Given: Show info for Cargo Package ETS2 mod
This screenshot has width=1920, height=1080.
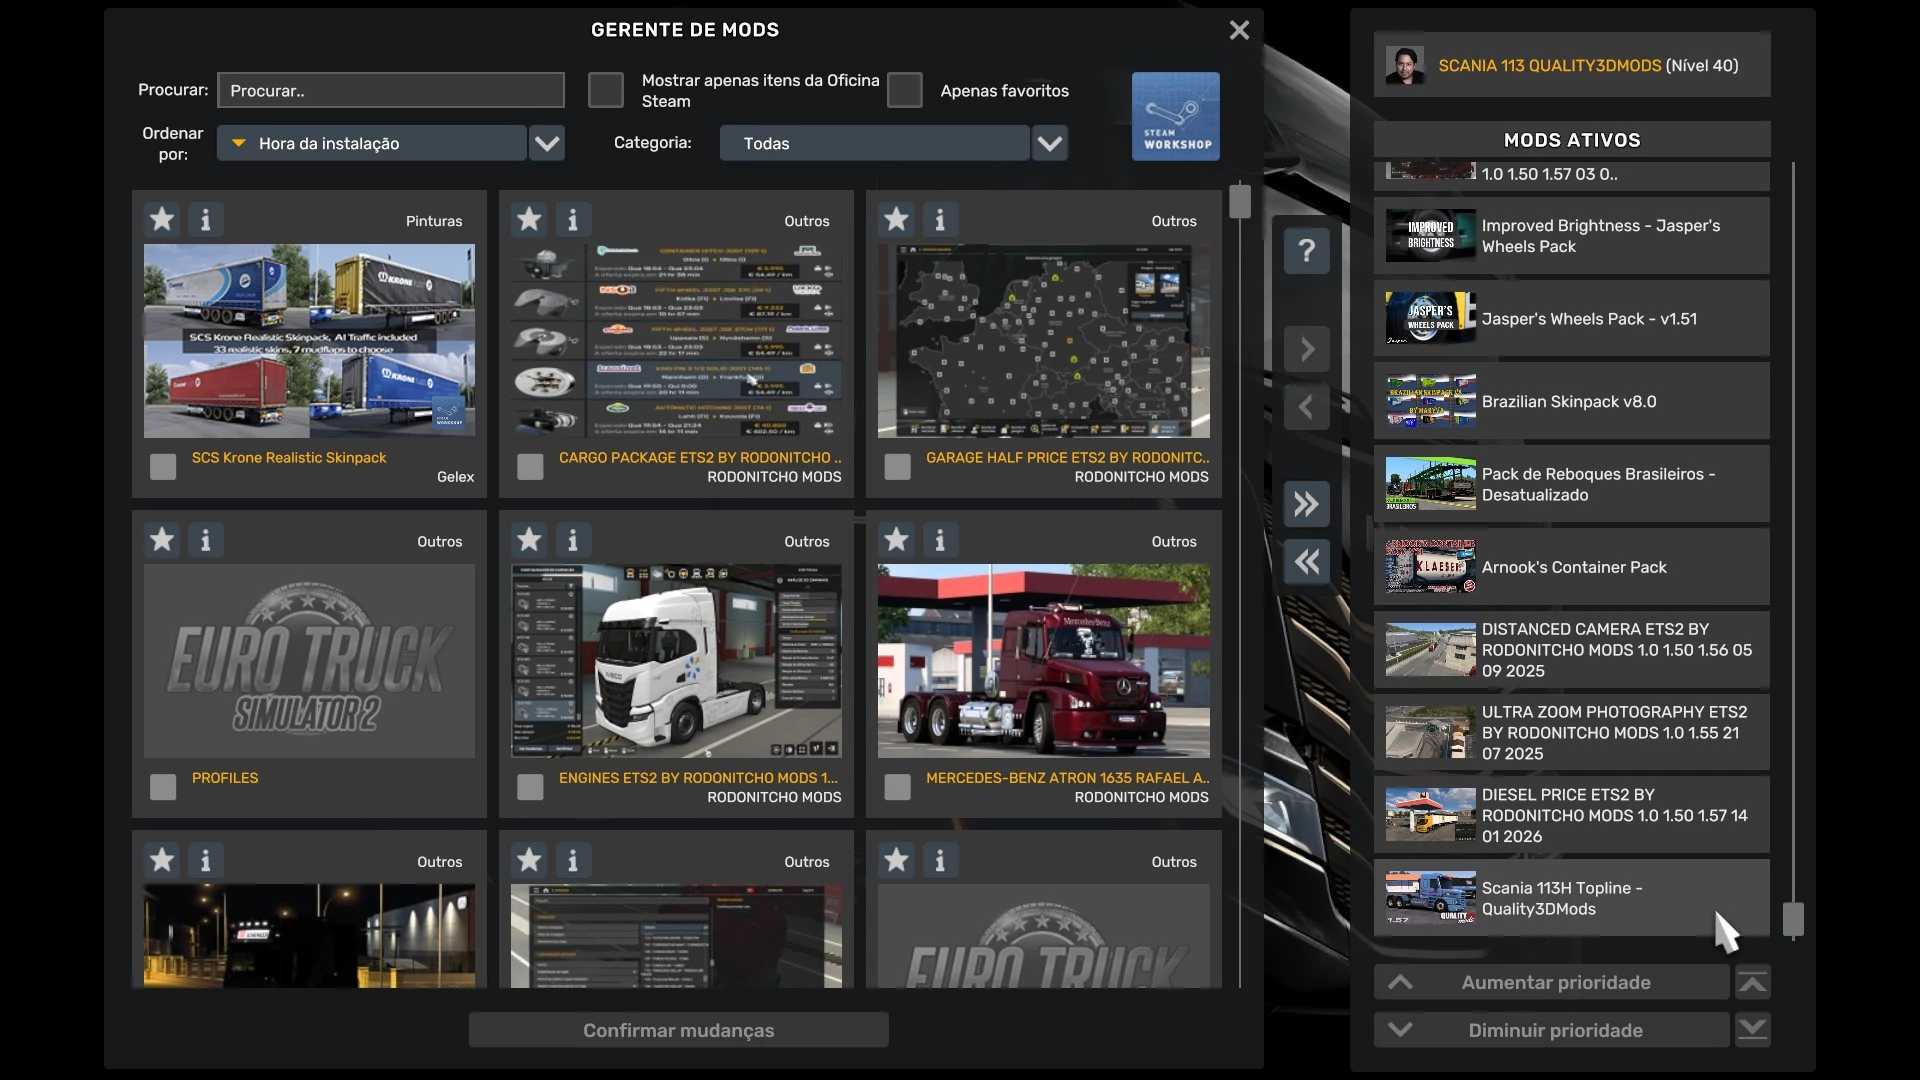Looking at the screenshot, I should pos(573,219).
